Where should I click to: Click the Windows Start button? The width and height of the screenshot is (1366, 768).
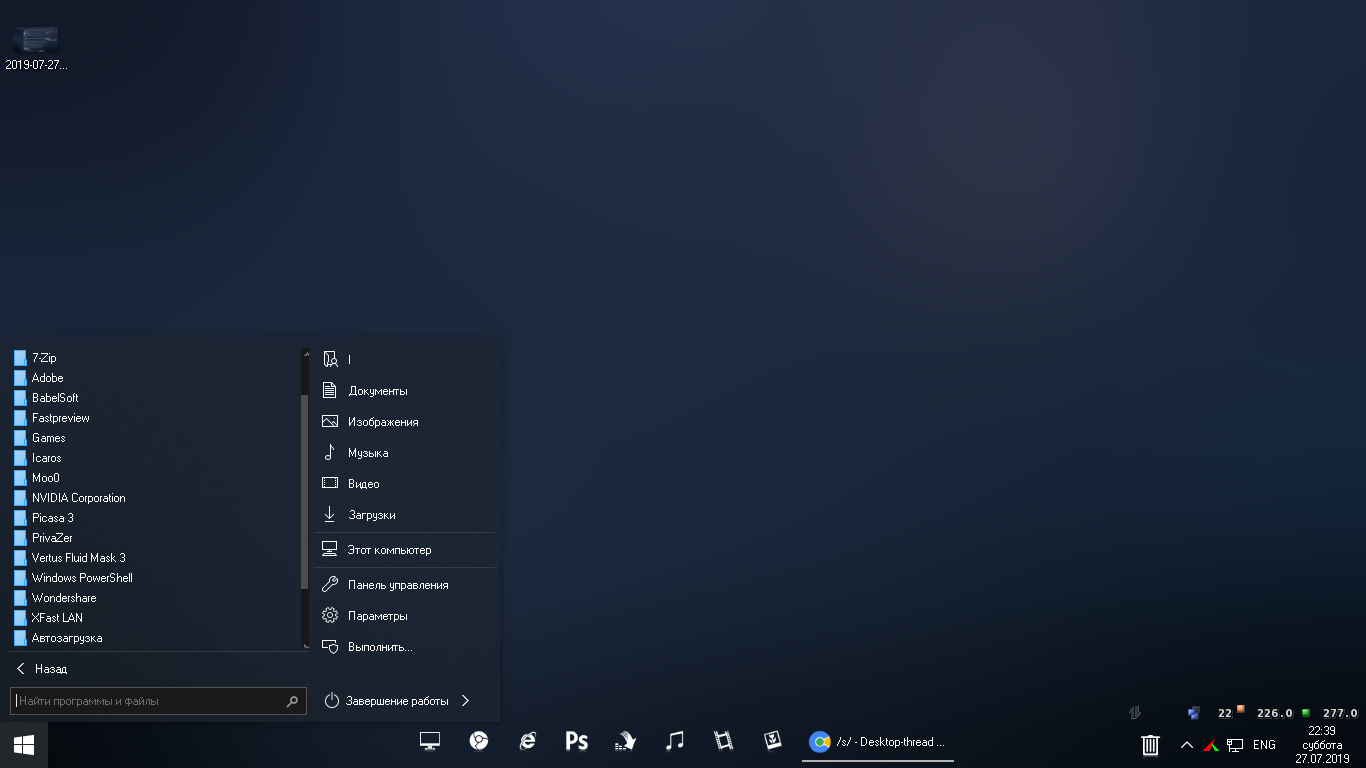pyautogui.click(x=24, y=745)
